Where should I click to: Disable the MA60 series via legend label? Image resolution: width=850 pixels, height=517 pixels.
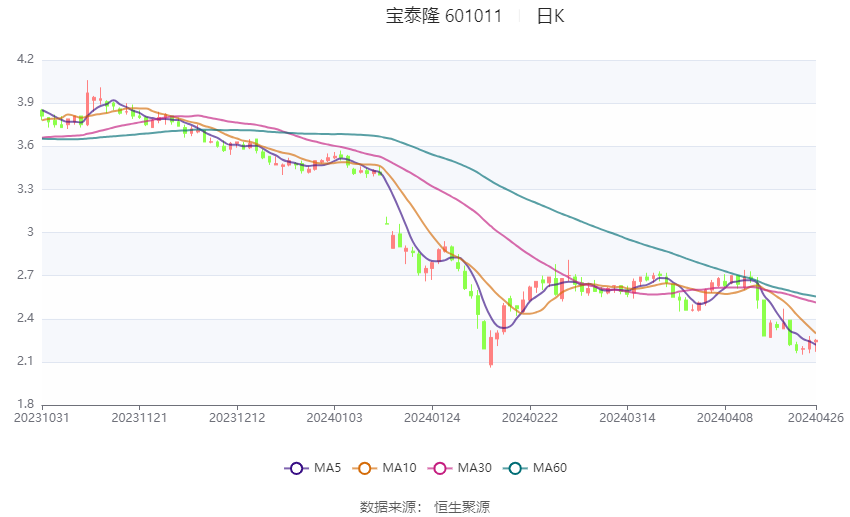(x=549, y=467)
